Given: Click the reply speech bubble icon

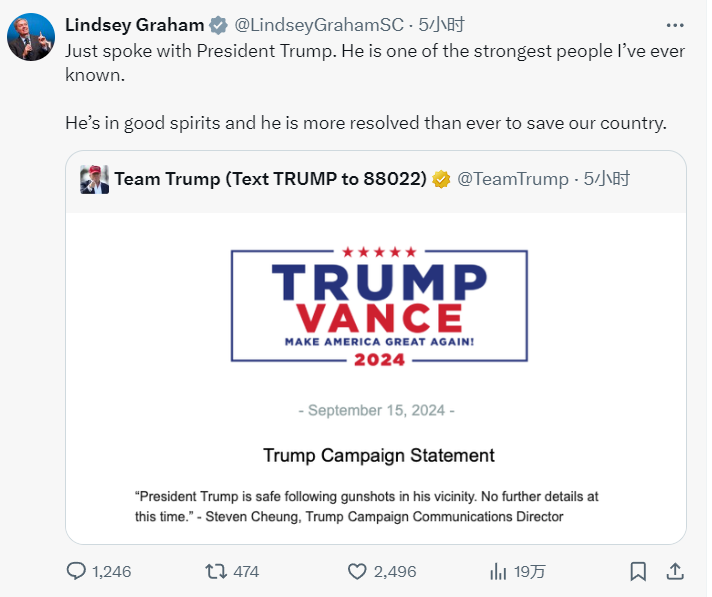Looking at the screenshot, I should [x=76, y=571].
